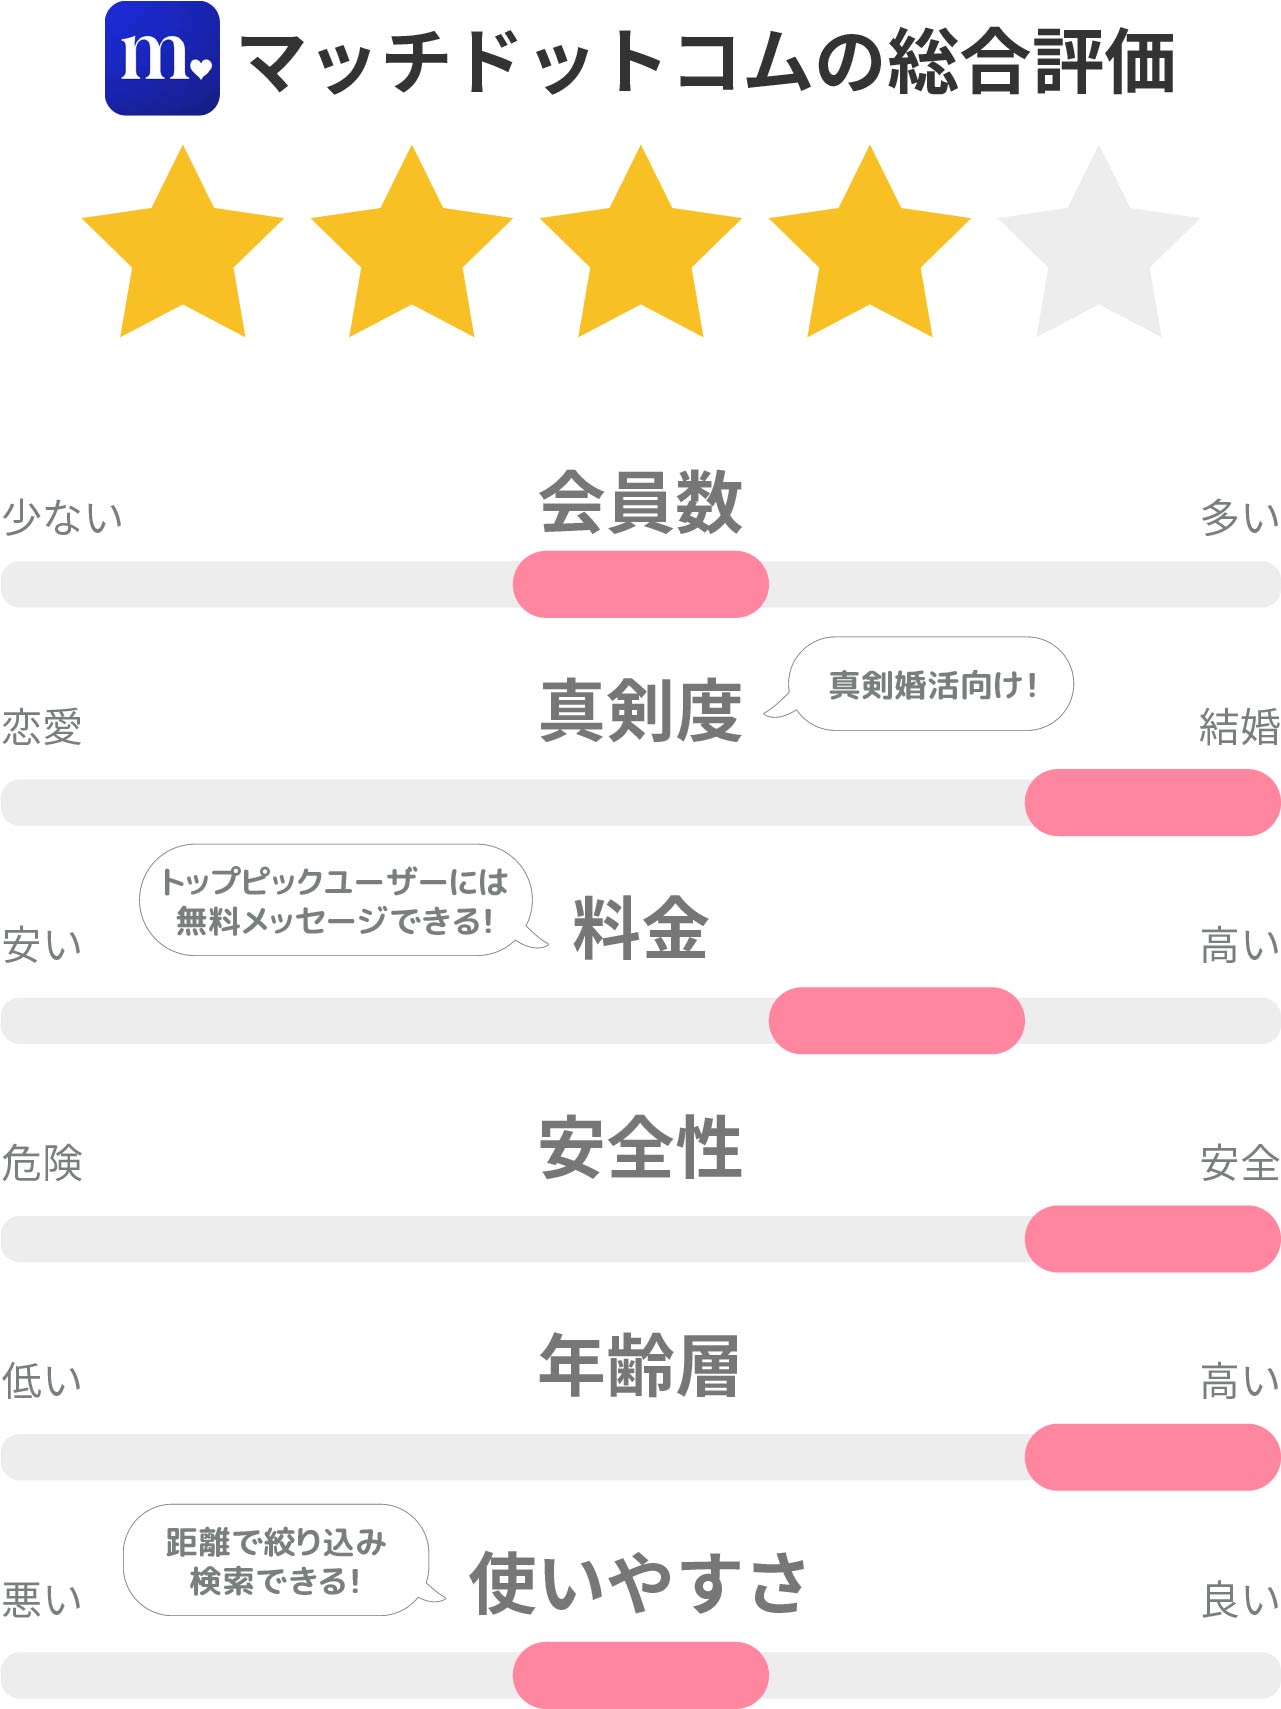Click the 真剣度 pink slider handle
The width and height of the screenshot is (1281, 1709).
click(x=1153, y=802)
